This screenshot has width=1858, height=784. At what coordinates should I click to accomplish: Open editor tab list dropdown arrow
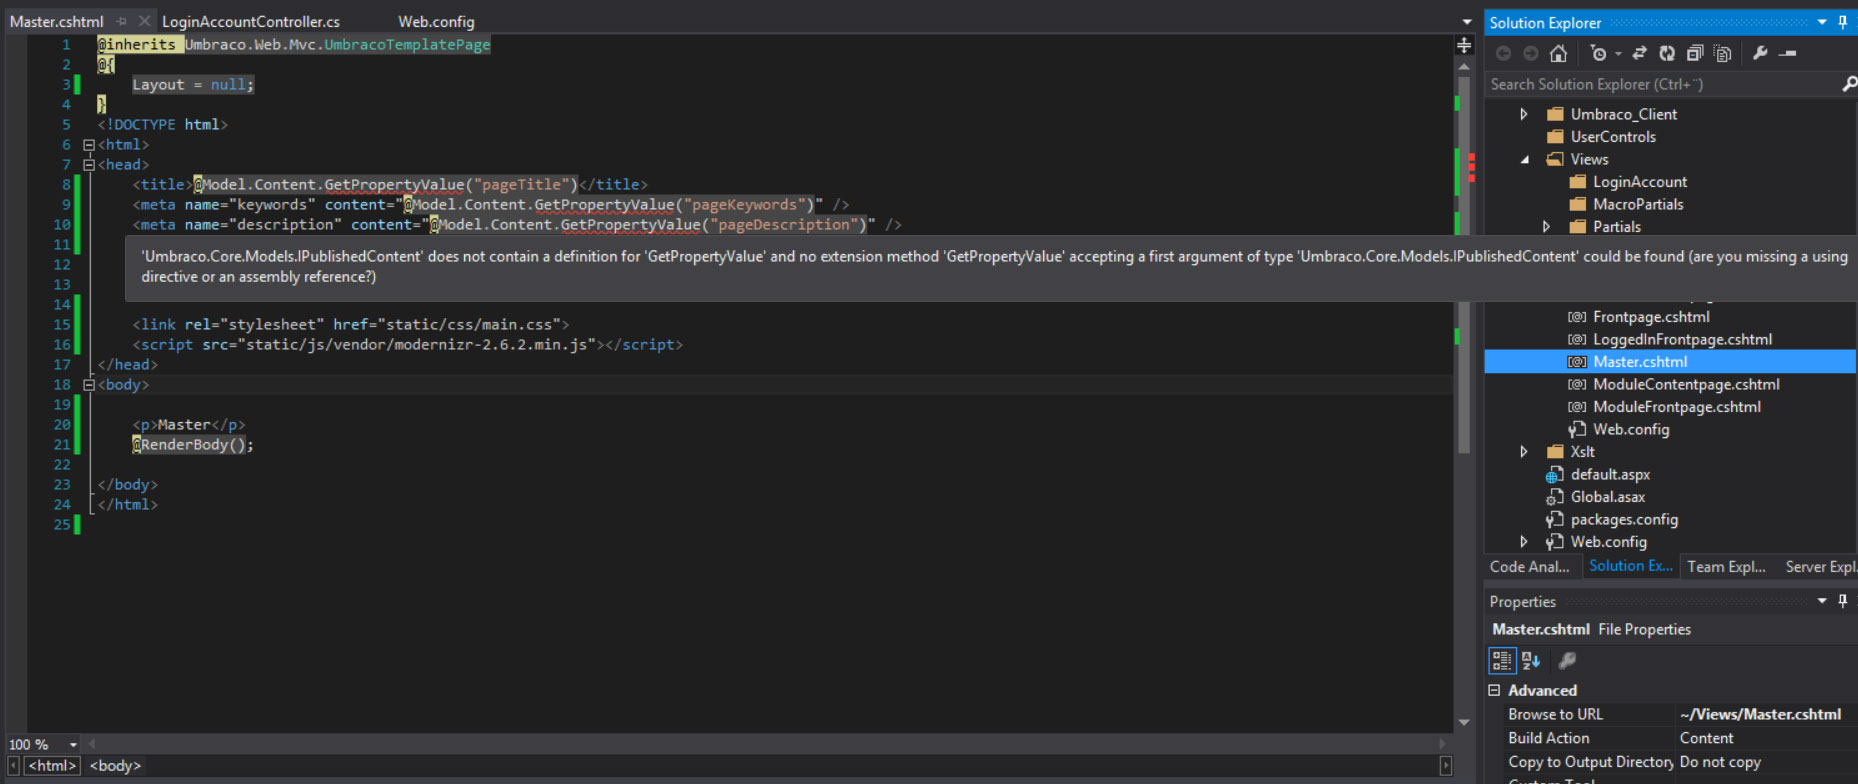pos(1467,22)
